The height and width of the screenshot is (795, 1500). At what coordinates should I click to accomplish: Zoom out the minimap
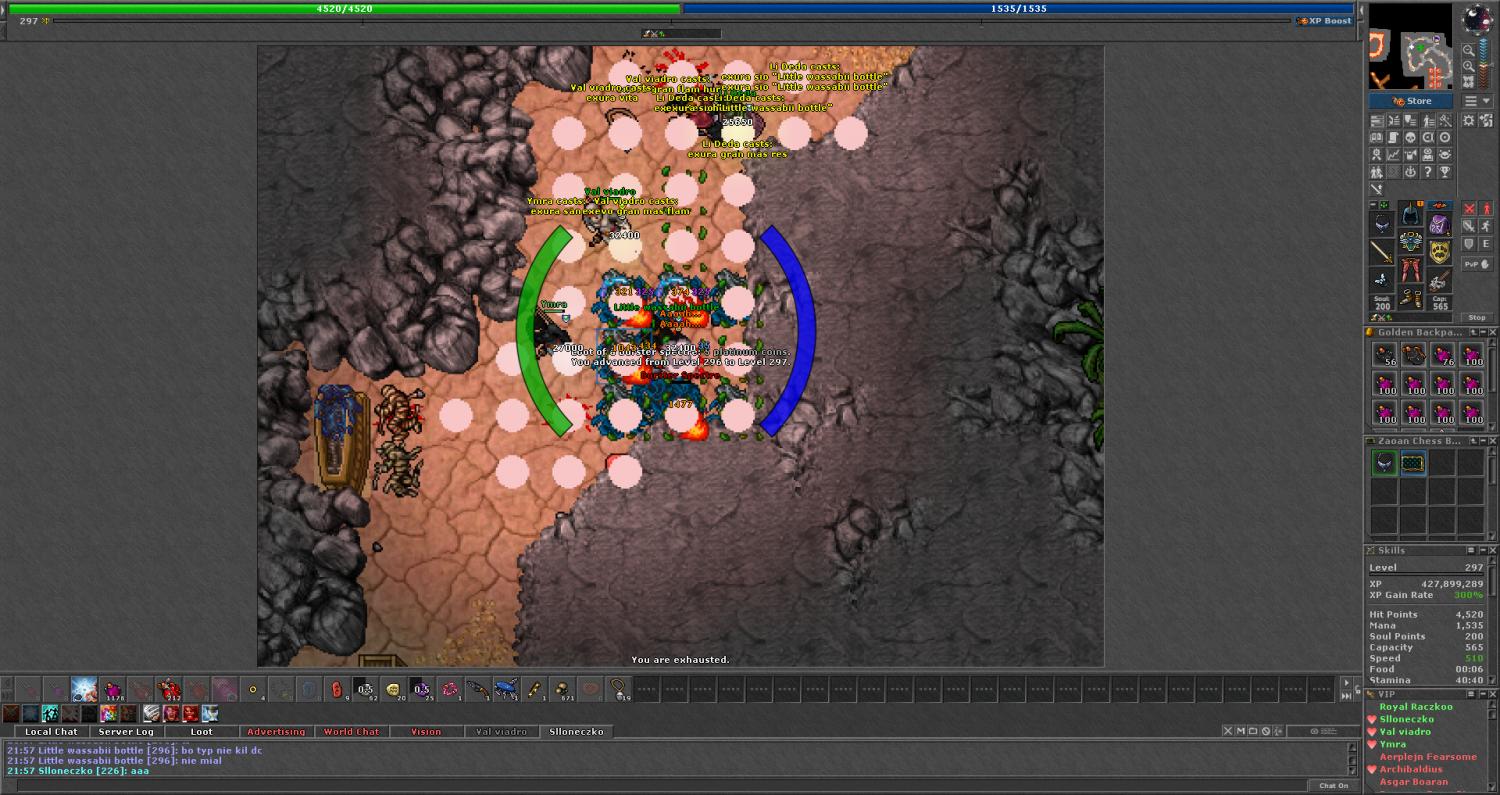click(1469, 49)
